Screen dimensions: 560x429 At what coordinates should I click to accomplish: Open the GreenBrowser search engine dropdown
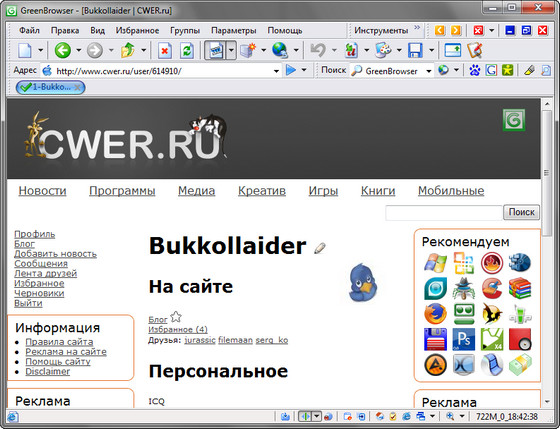click(429, 71)
